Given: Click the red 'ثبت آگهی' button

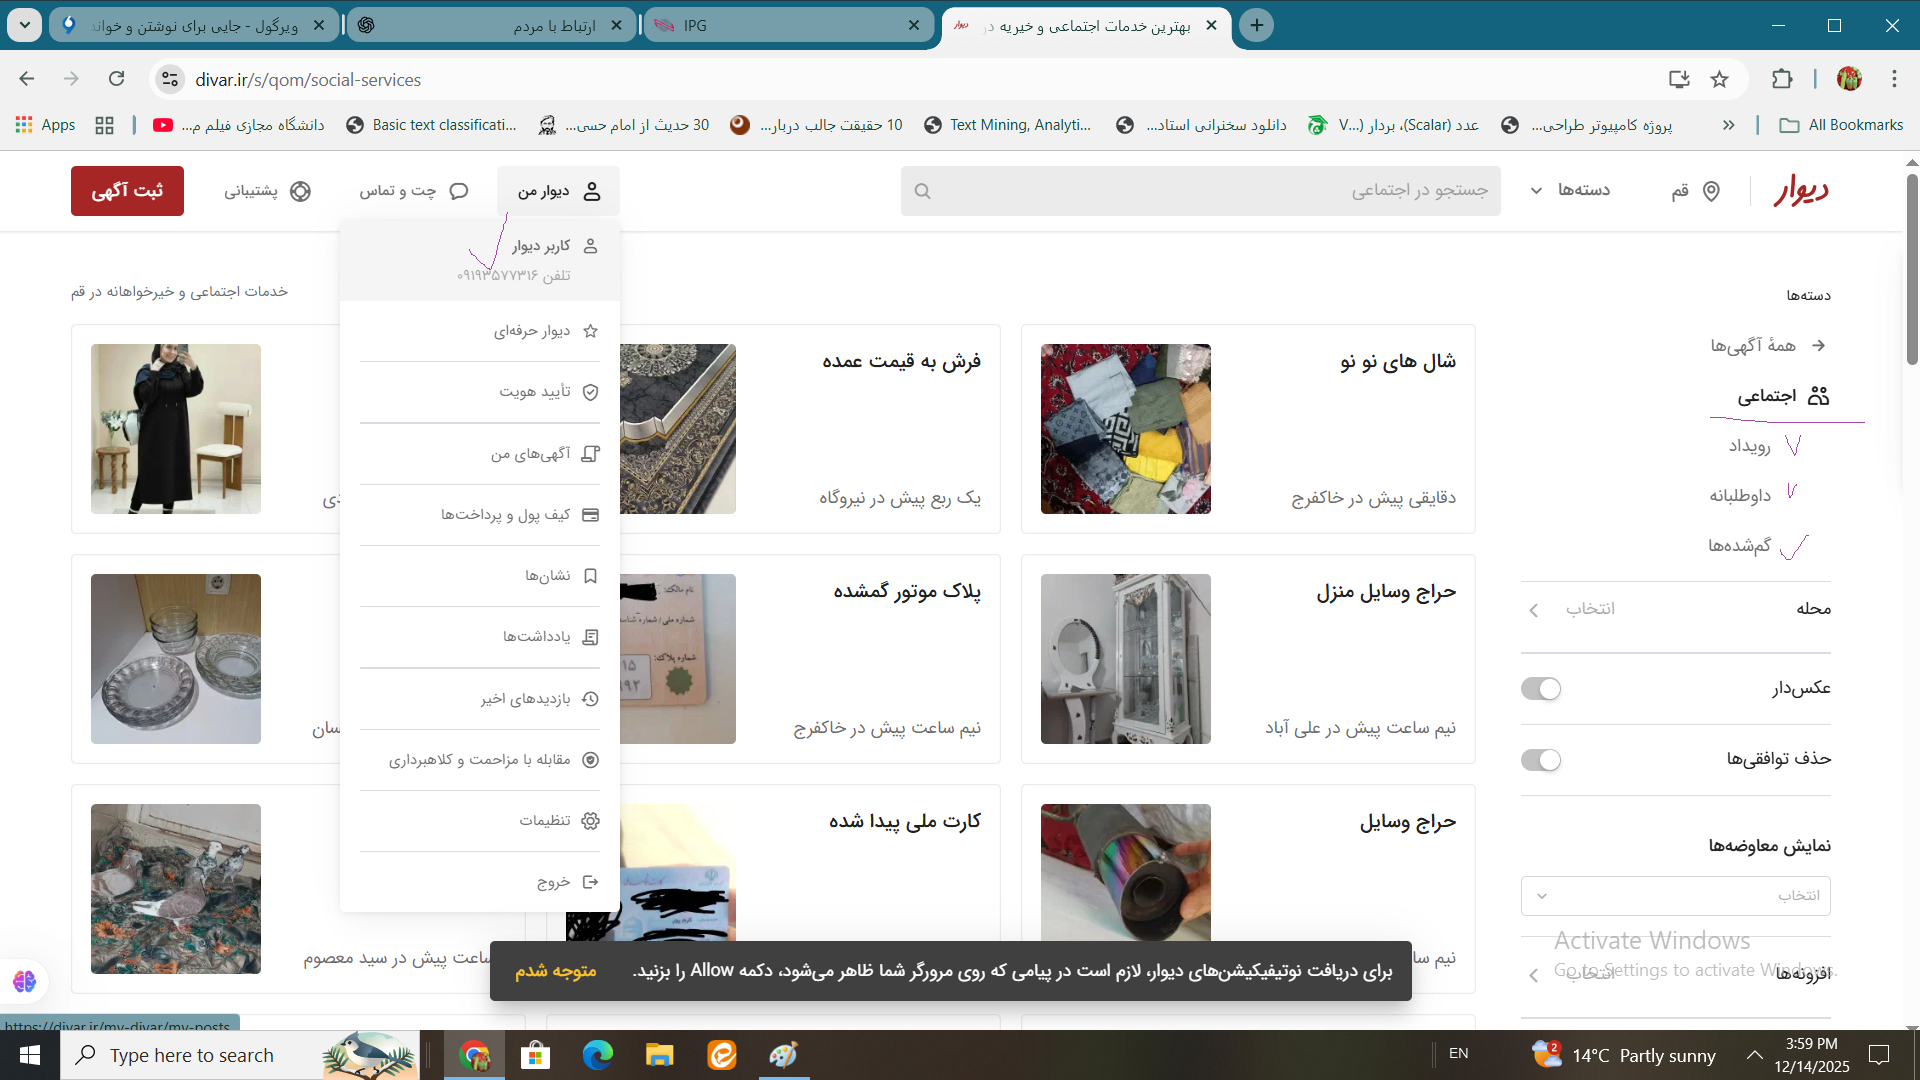Looking at the screenshot, I should [x=127, y=191].
